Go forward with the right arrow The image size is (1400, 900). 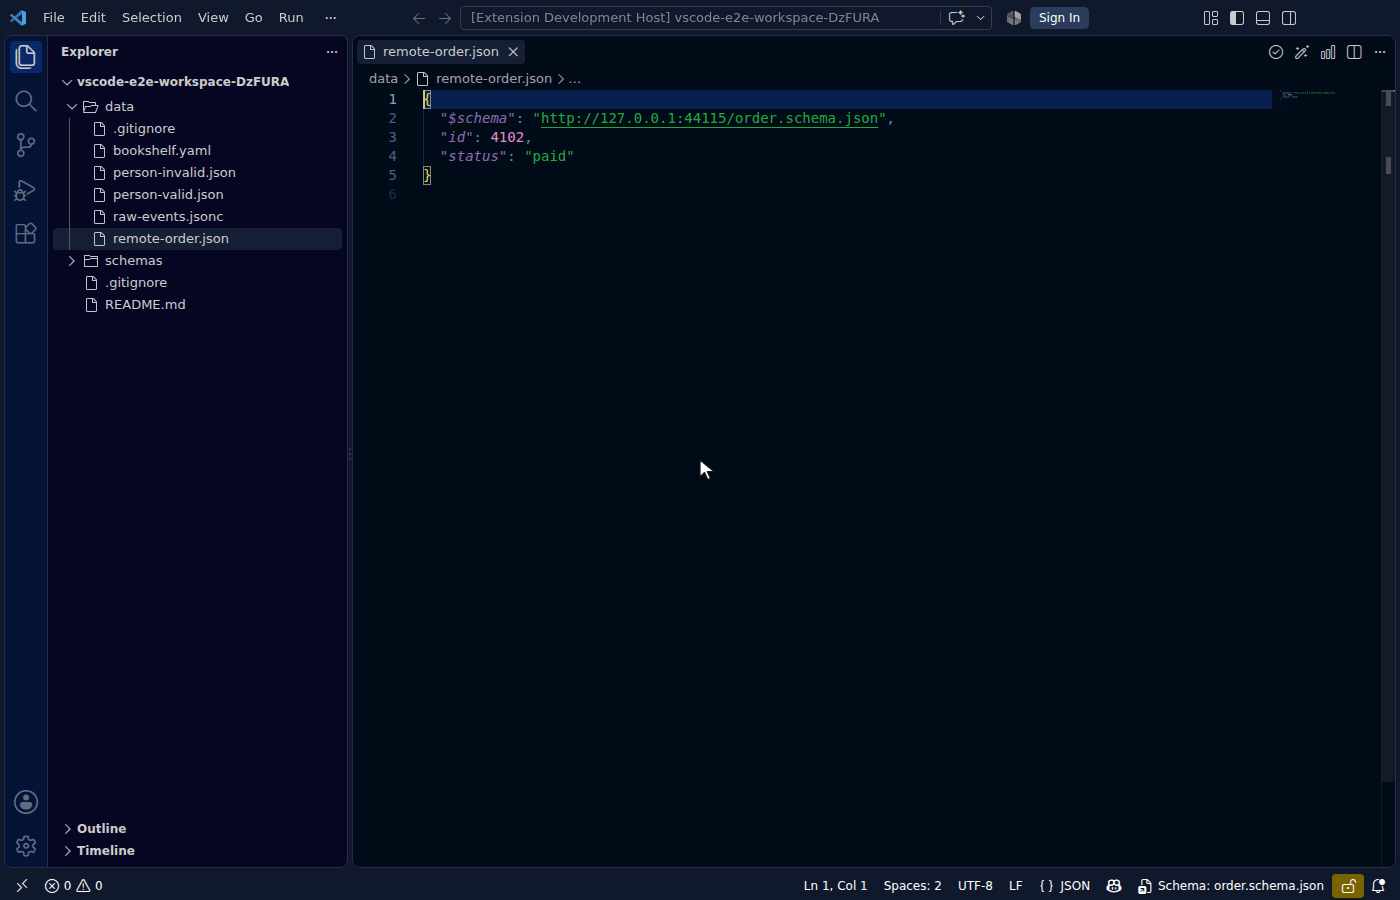tap(445, 18)
